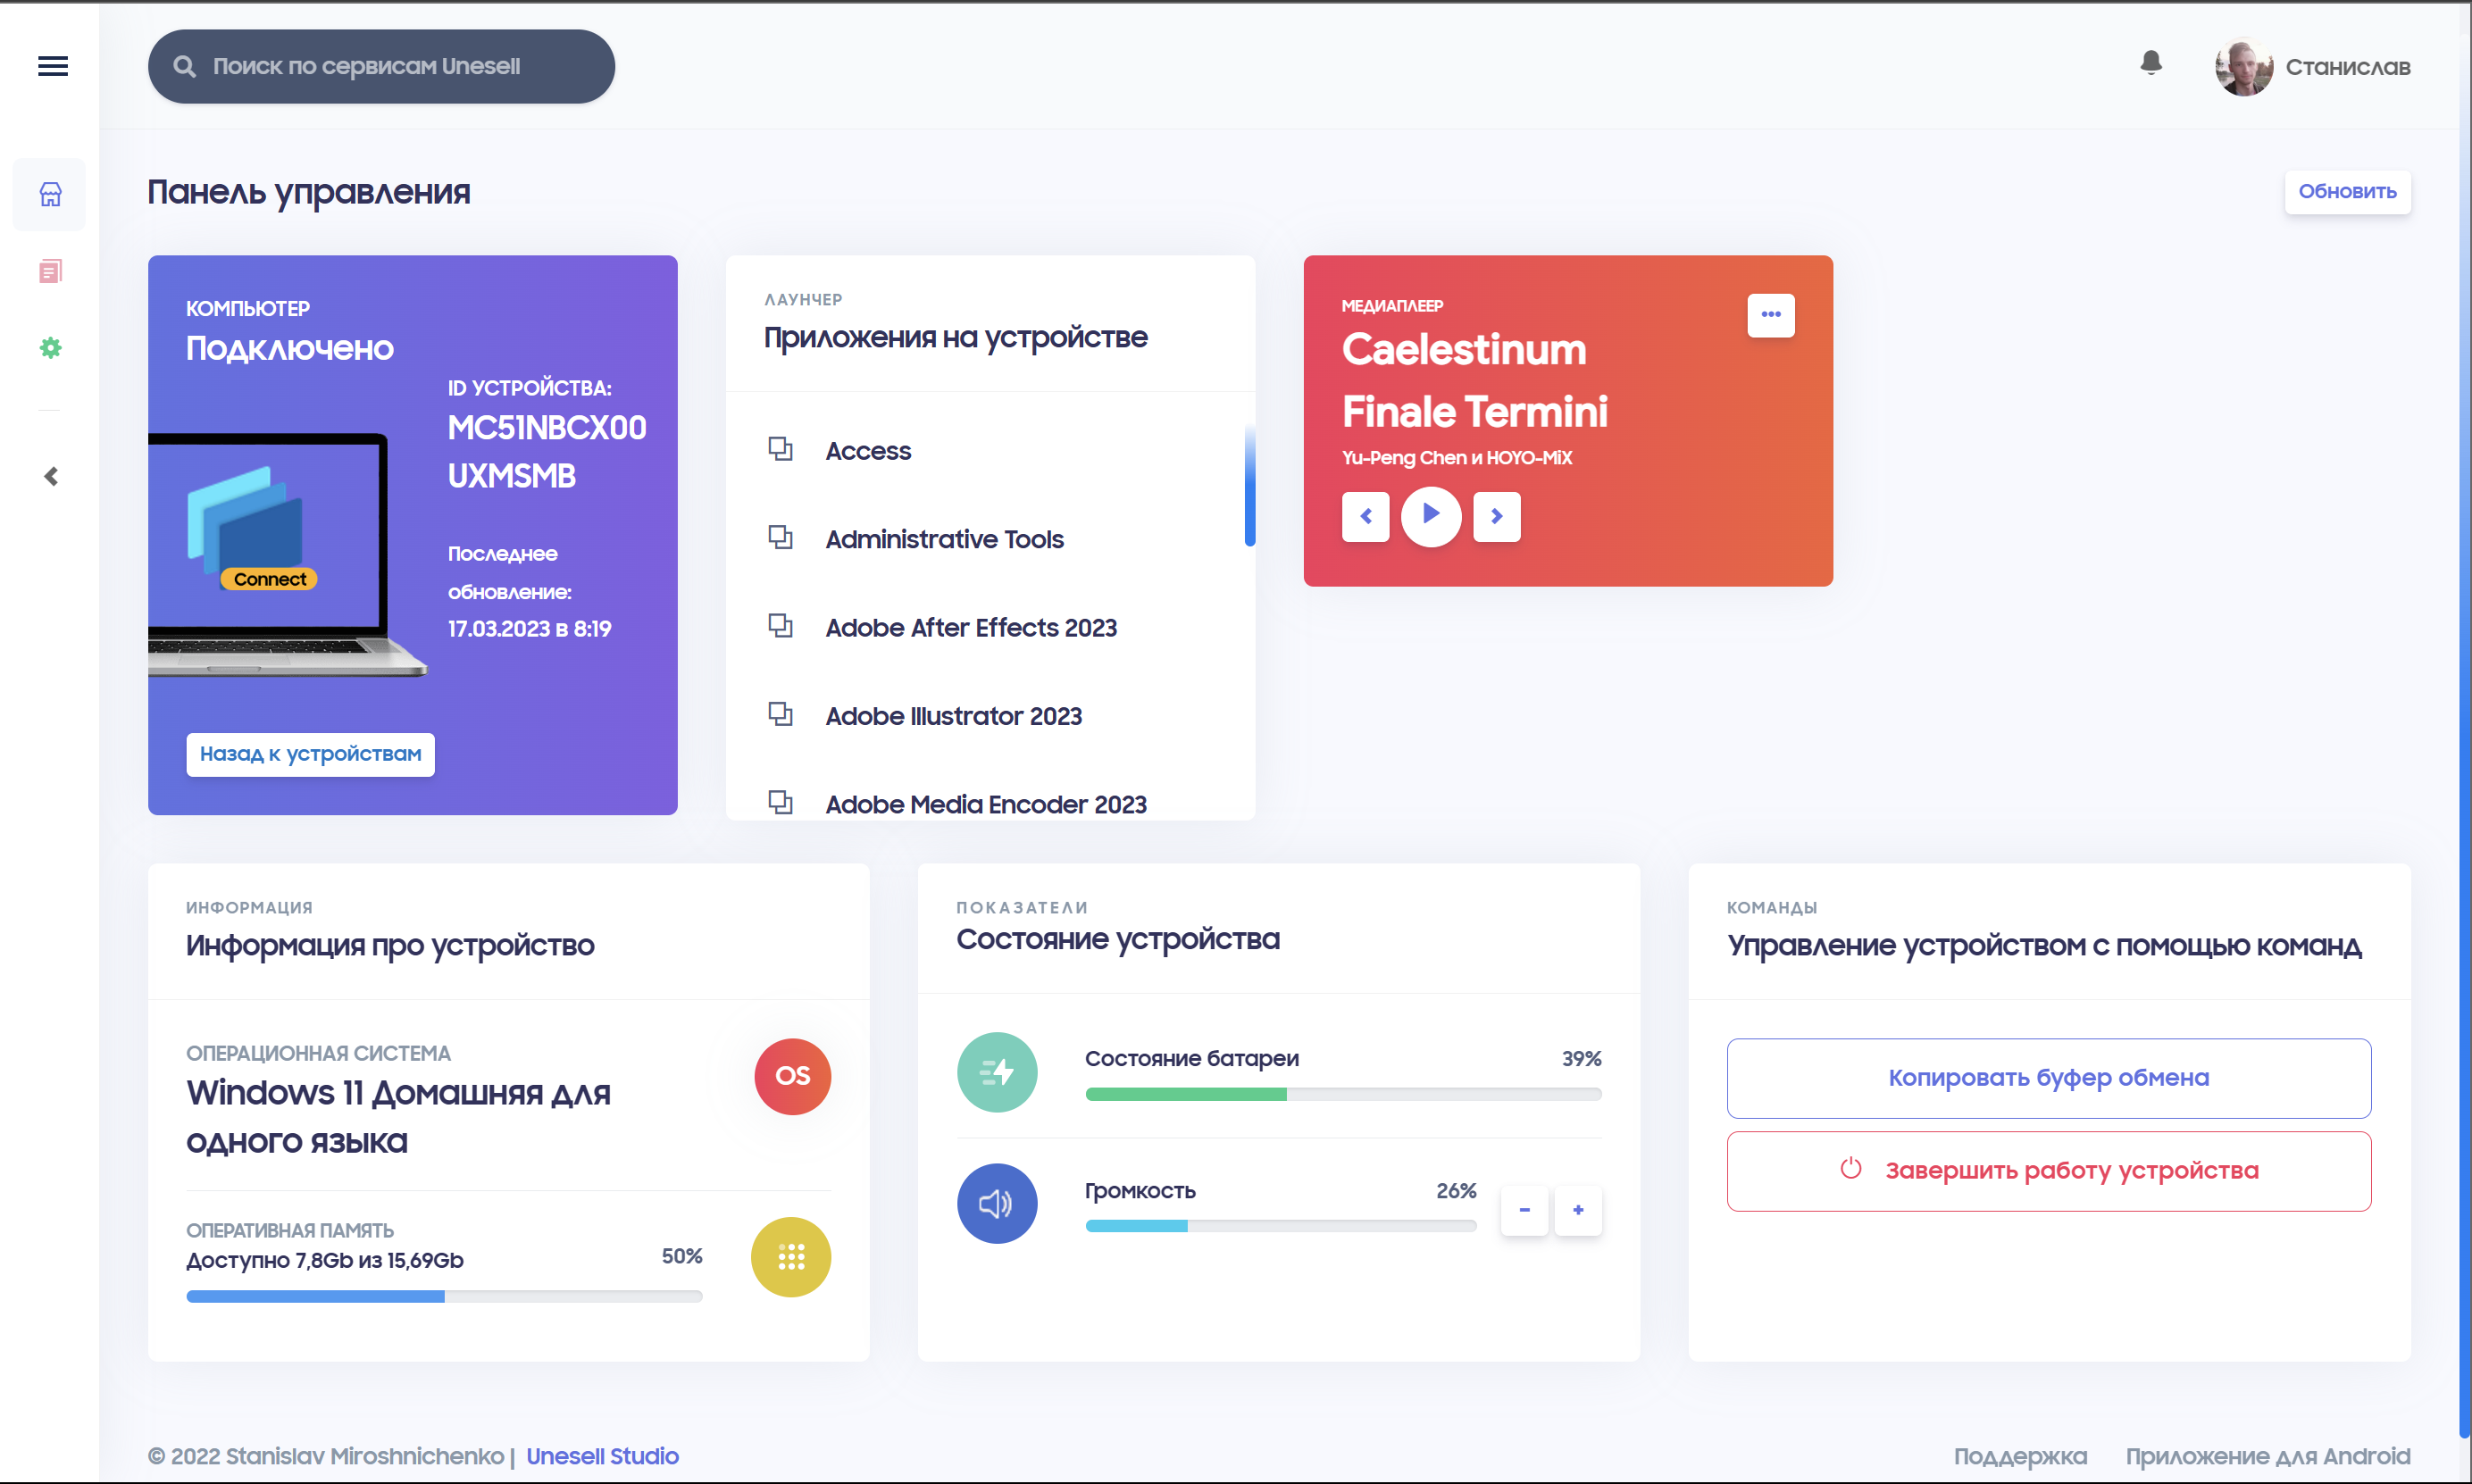
Task: Open the home dashboard sidebar icon
Action: 50,194
